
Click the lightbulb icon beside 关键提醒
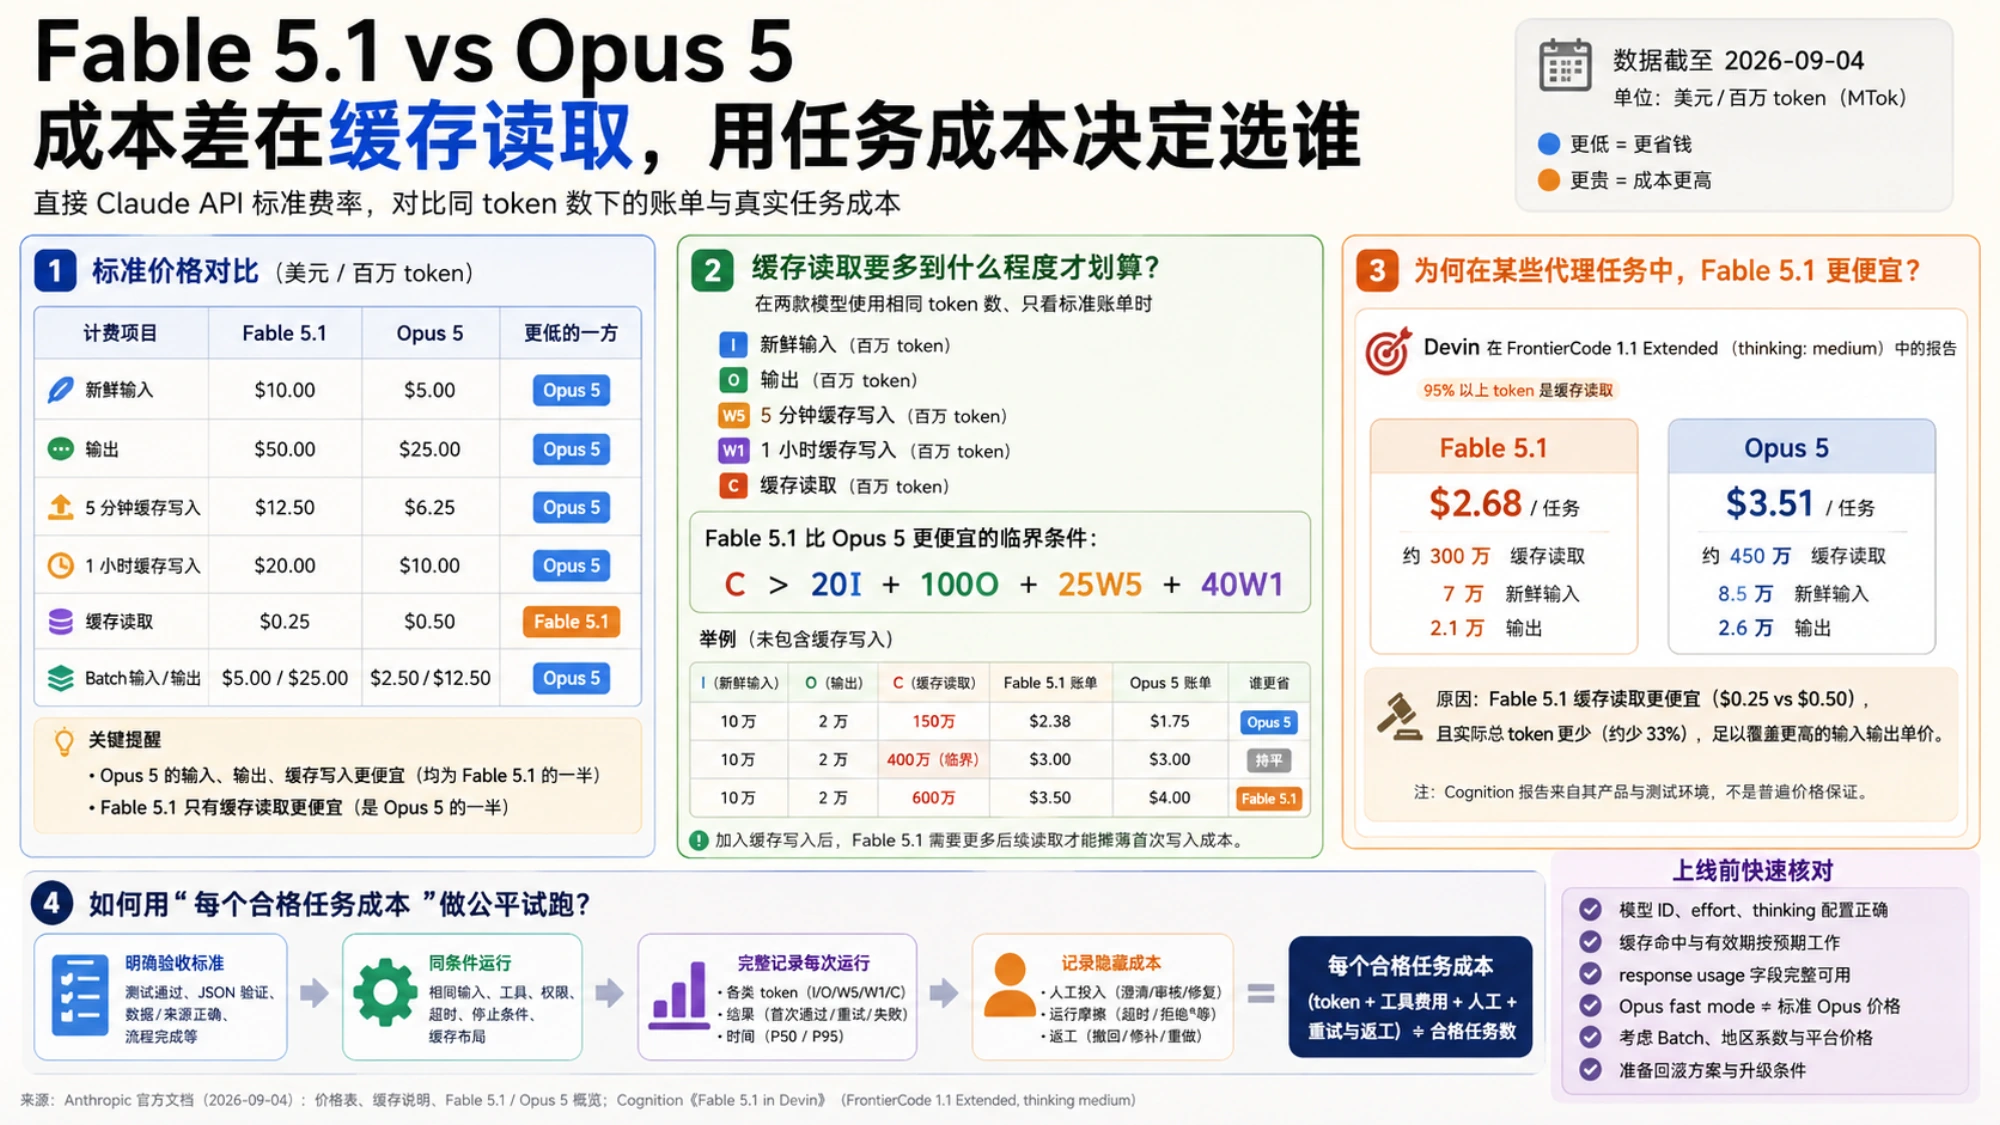[x=64, y=741]
